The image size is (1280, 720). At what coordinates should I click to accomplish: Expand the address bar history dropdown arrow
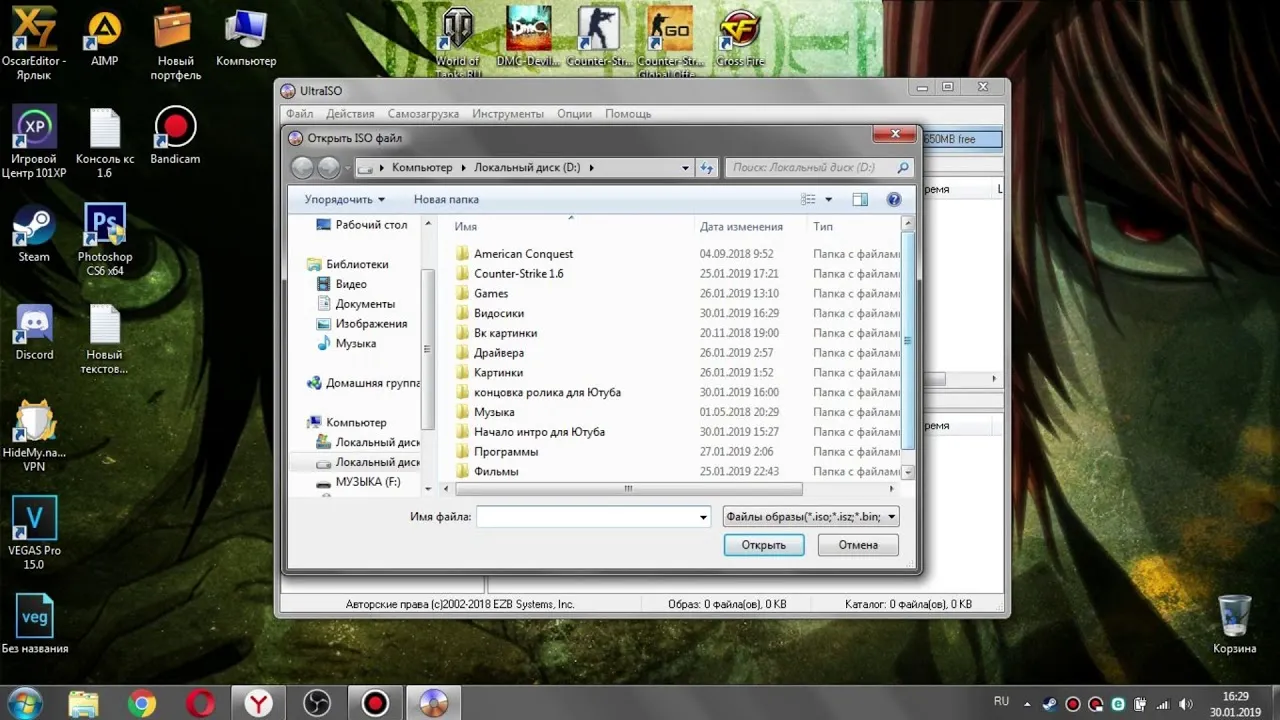685,168
